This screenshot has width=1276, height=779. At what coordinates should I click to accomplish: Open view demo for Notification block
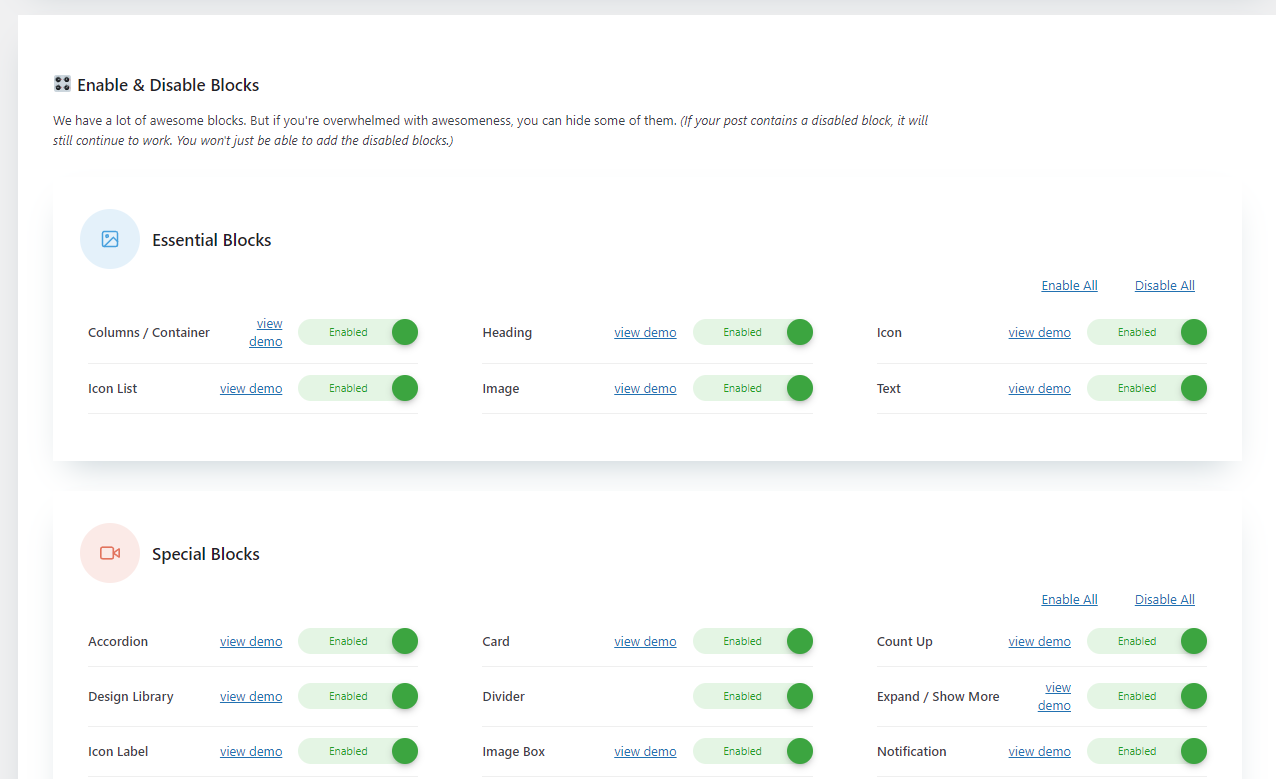click(1039, 751)
